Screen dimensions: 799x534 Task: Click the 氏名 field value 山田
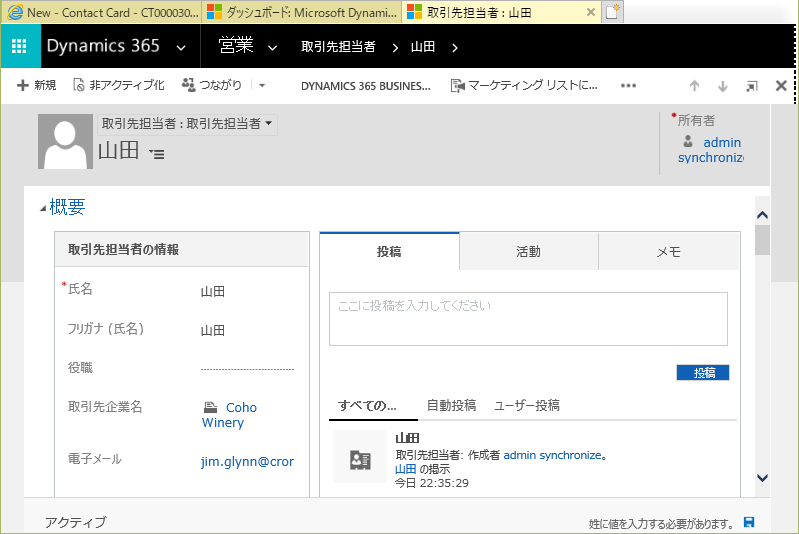[x=213, y=291]
